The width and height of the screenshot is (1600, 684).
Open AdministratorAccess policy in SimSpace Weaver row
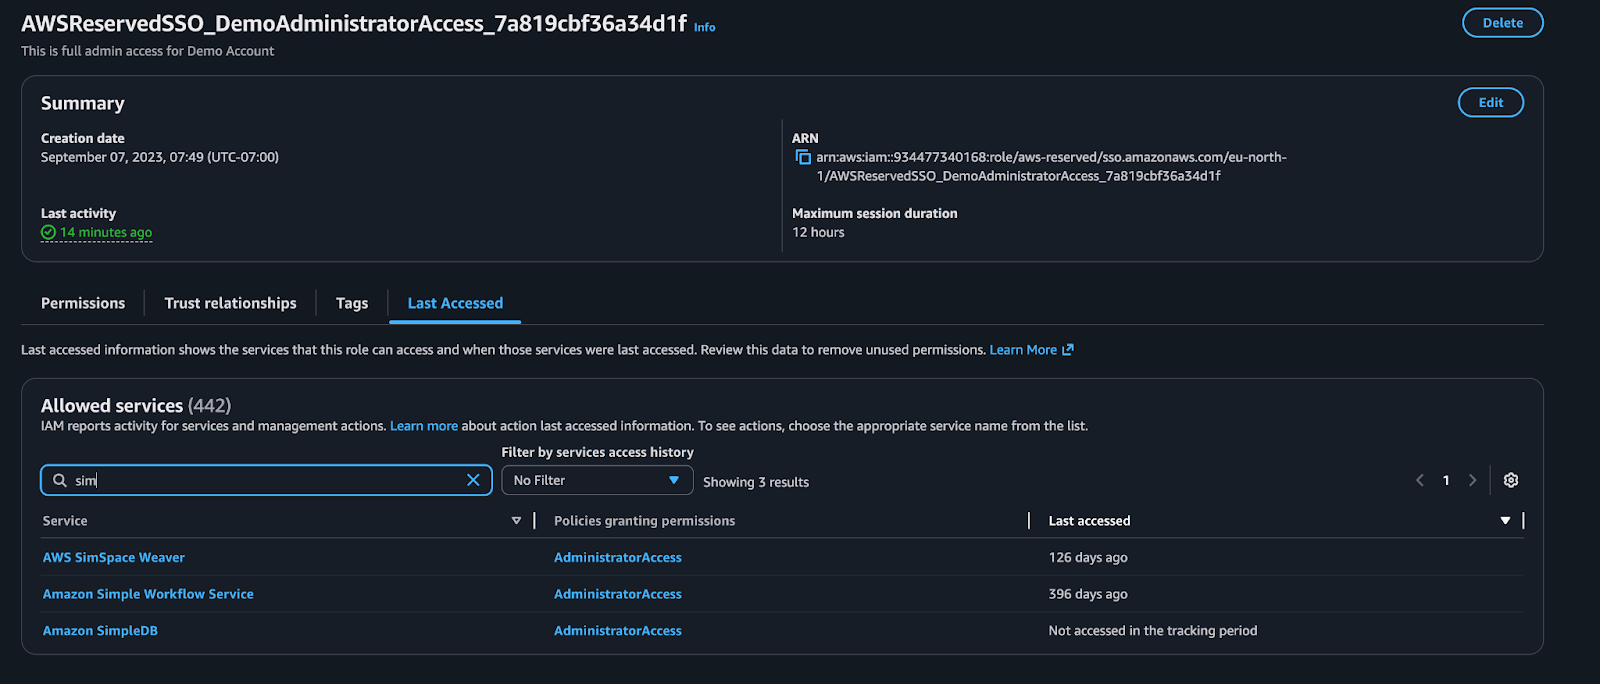coord(618,558)
